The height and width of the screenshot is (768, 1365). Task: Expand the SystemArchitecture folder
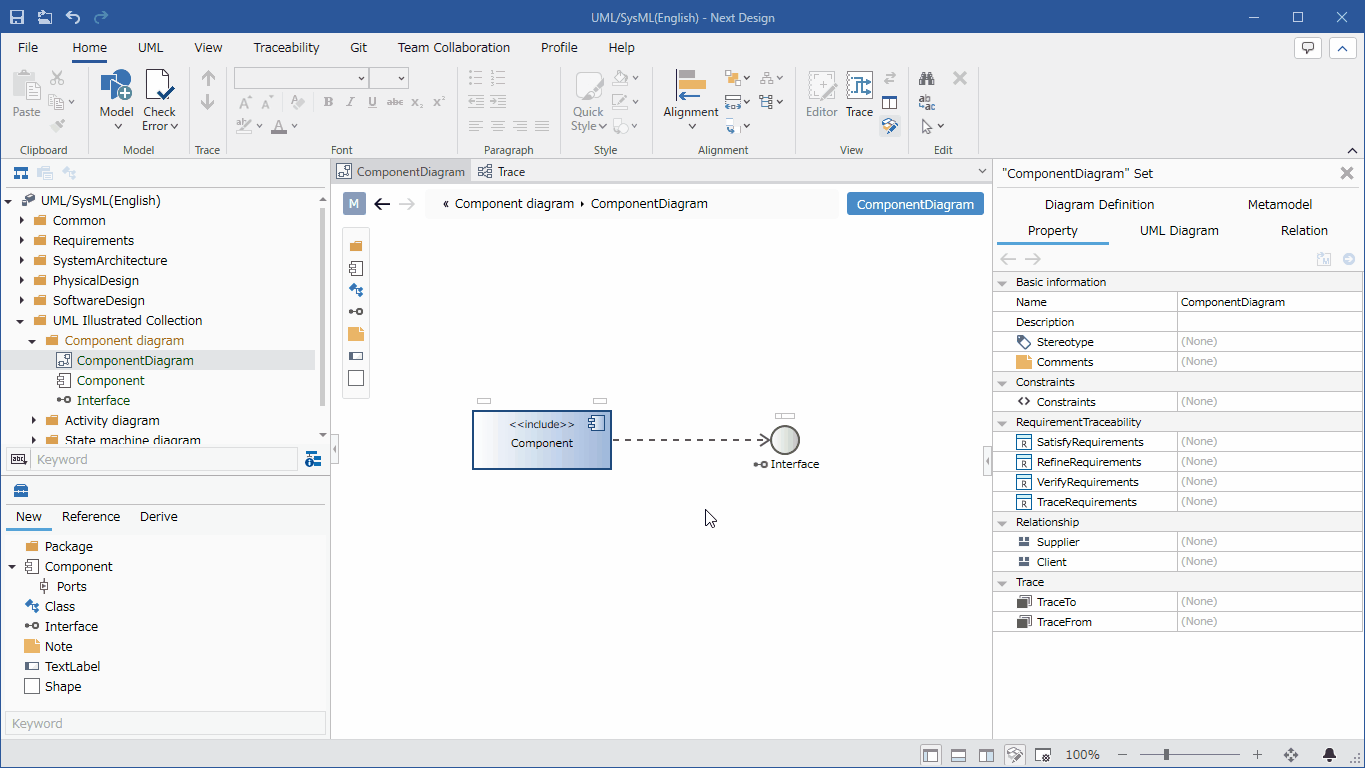pos(22,260)
